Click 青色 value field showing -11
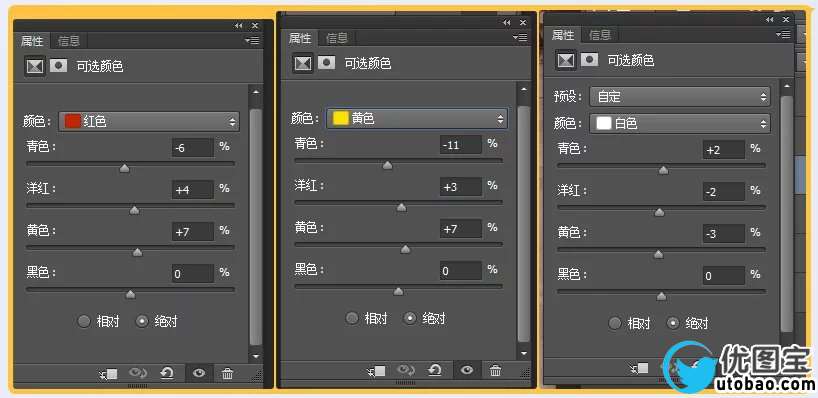Viewport: 818px width, 398px height. (461, 144)
